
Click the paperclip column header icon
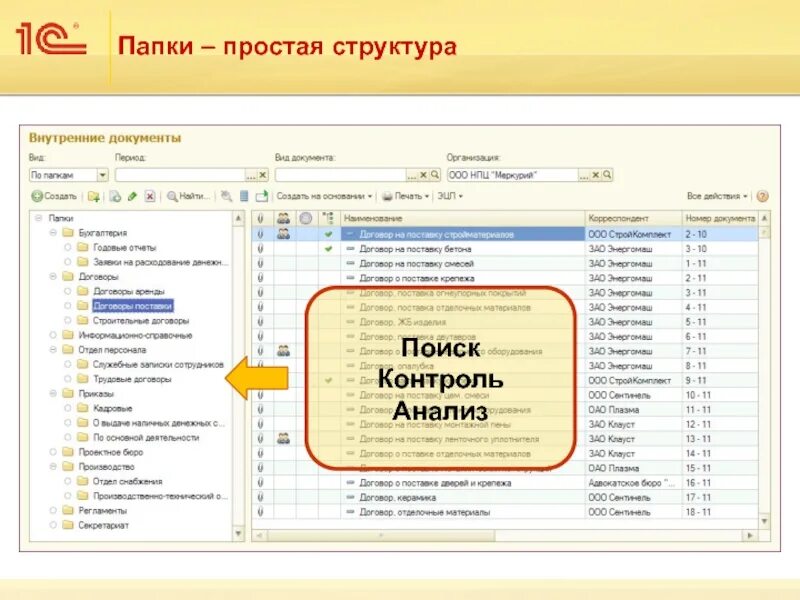tap(260, 218)
